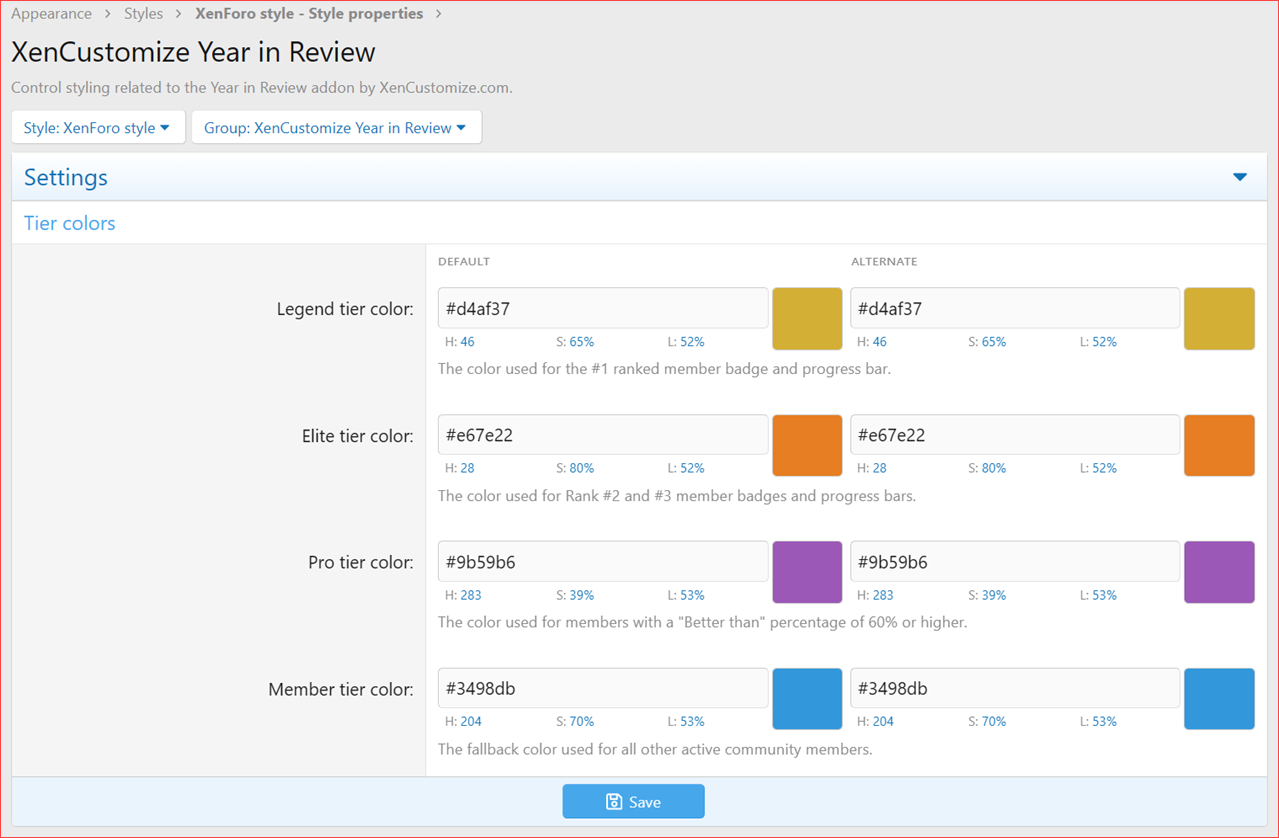1279x838 pixels.
Task: Select default Member tier blue swatch
Action: [807, 699]
